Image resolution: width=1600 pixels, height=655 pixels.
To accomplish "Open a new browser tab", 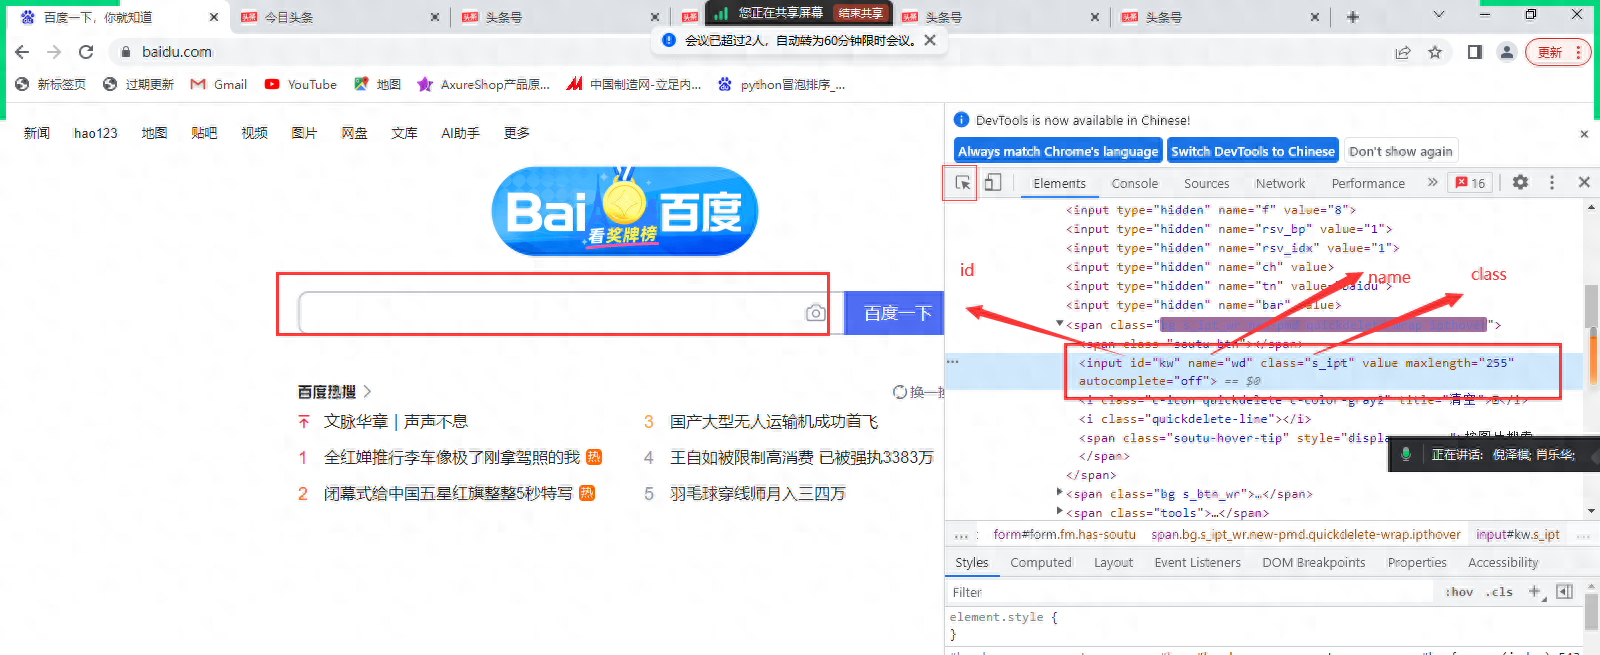I will (x=1352, y=17).
